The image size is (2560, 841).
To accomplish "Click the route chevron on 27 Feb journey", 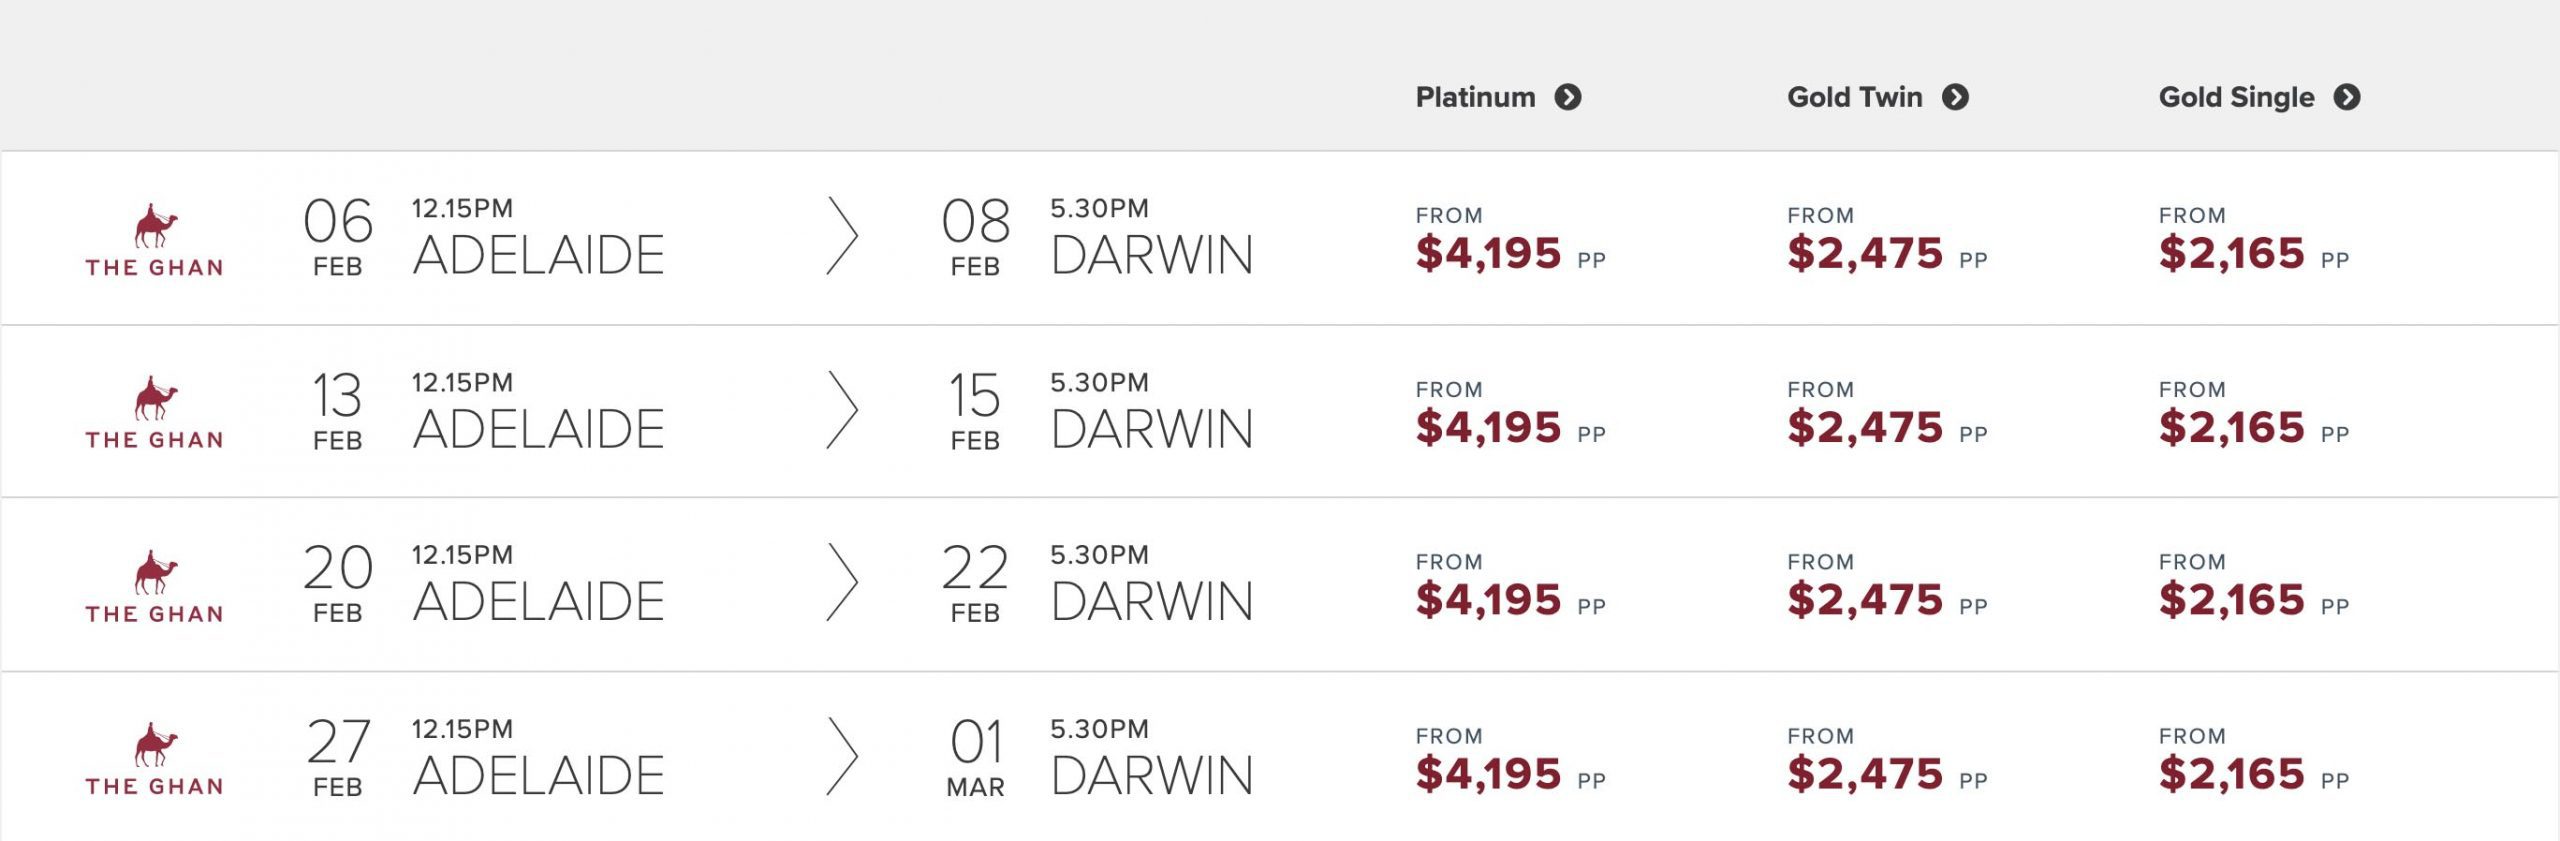I will (842, 756).
